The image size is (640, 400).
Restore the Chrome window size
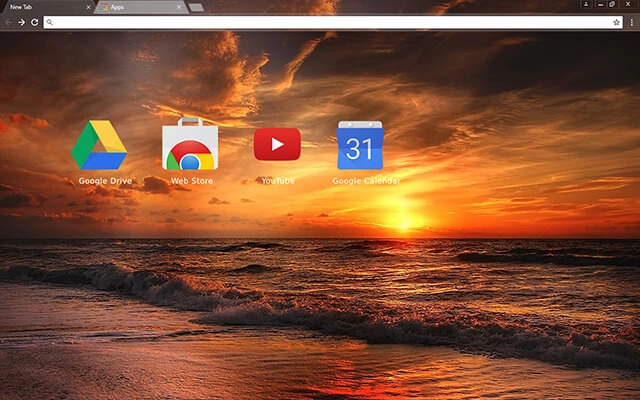[x=612, y=4]
